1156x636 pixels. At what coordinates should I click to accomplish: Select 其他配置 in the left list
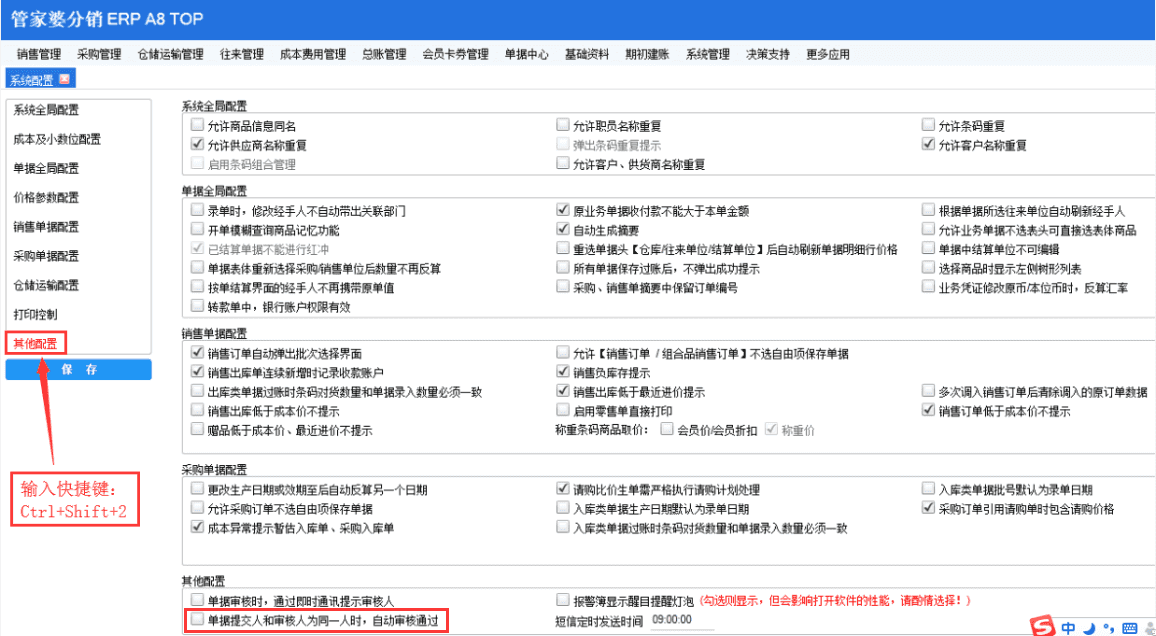pos(35,343)
